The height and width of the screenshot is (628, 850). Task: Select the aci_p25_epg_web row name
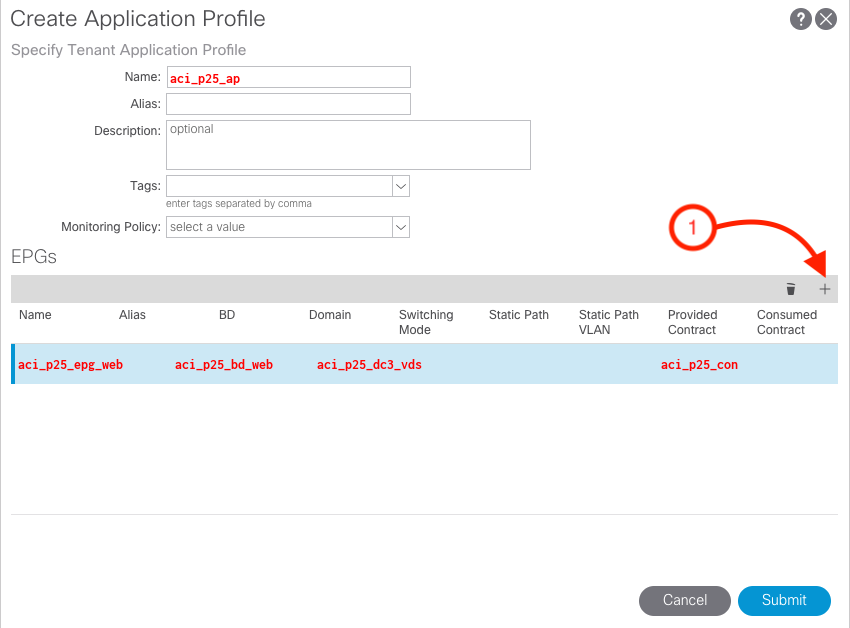click(x=70, y=365)
